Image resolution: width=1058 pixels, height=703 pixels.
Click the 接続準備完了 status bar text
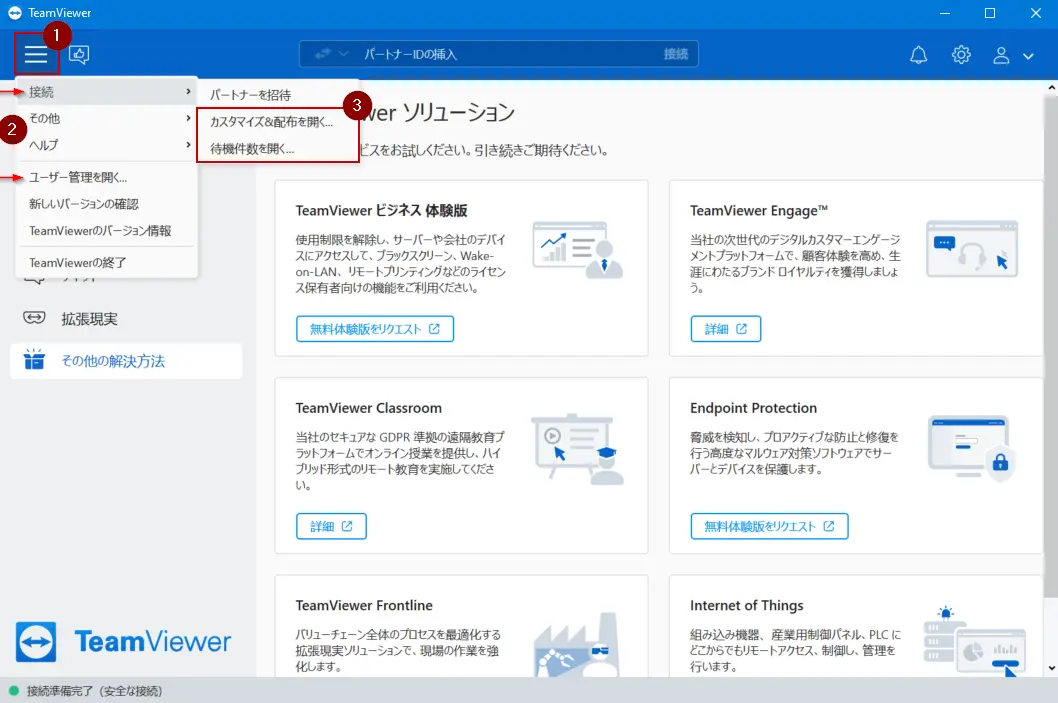(94, 691)
